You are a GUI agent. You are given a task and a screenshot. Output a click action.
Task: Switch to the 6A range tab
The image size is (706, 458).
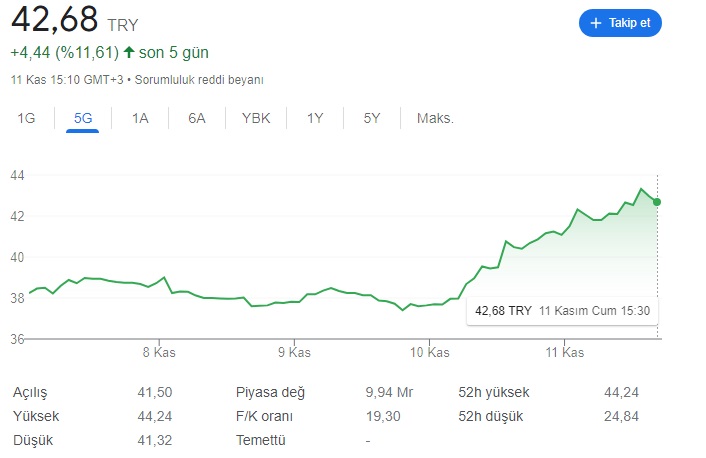click(197, 118)
